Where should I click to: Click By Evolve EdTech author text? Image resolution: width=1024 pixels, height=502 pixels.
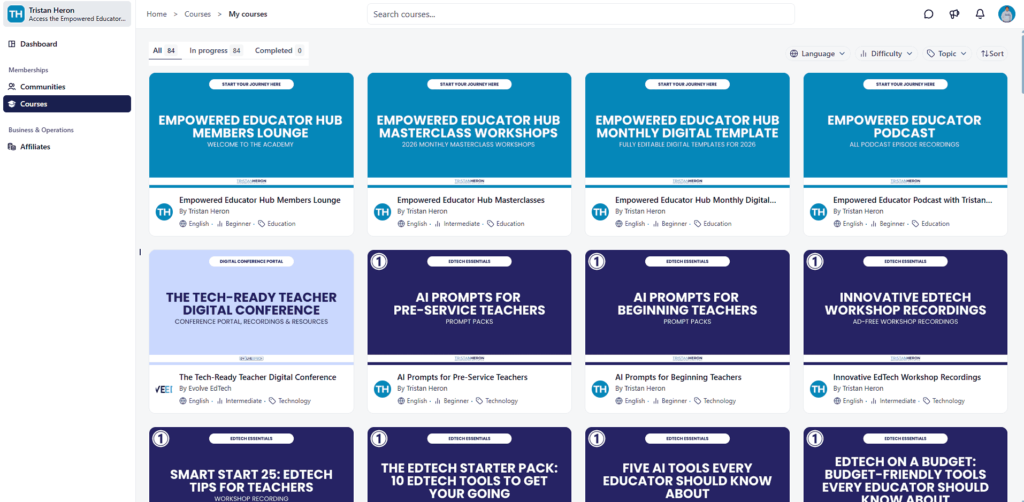[205, 388]
